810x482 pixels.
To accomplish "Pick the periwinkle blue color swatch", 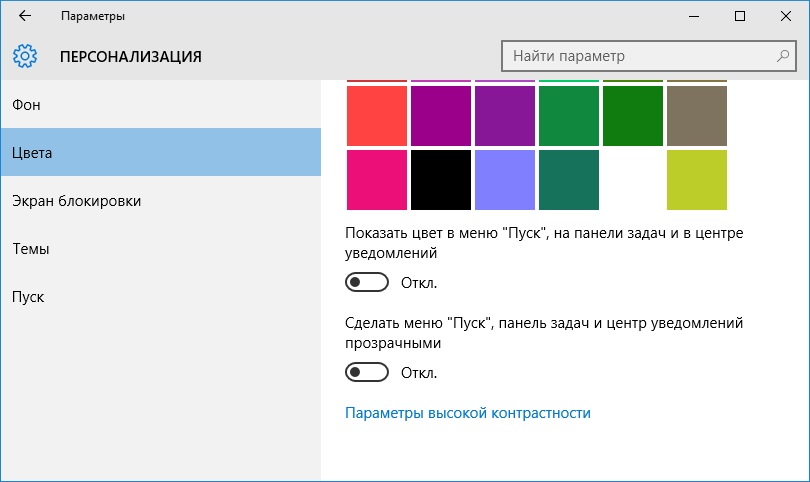I will click(x=505, y=180).
